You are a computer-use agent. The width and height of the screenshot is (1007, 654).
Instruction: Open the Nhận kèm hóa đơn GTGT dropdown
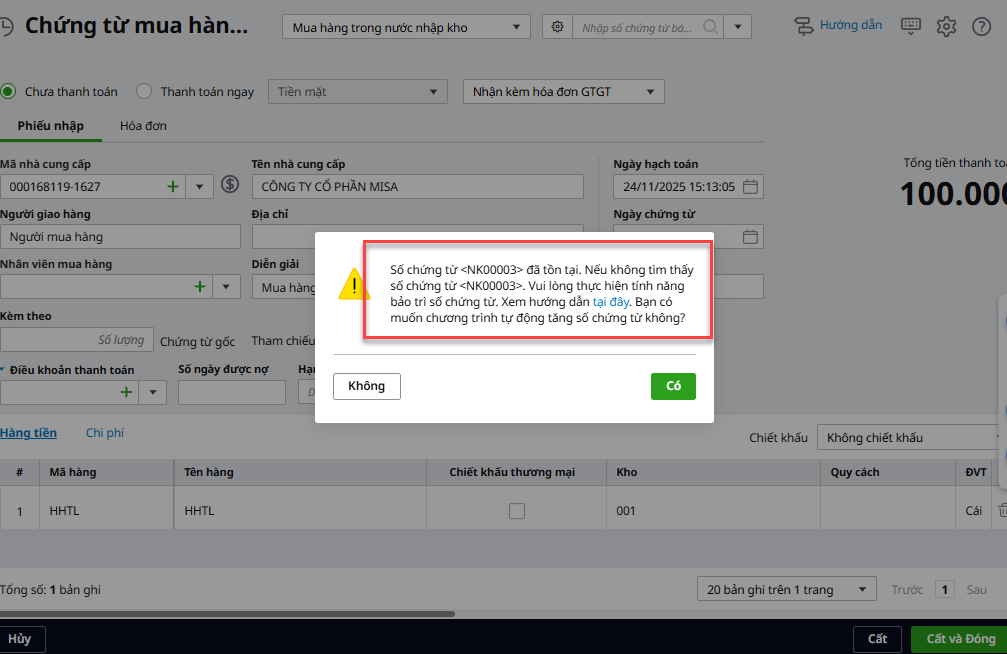point(563,92)
